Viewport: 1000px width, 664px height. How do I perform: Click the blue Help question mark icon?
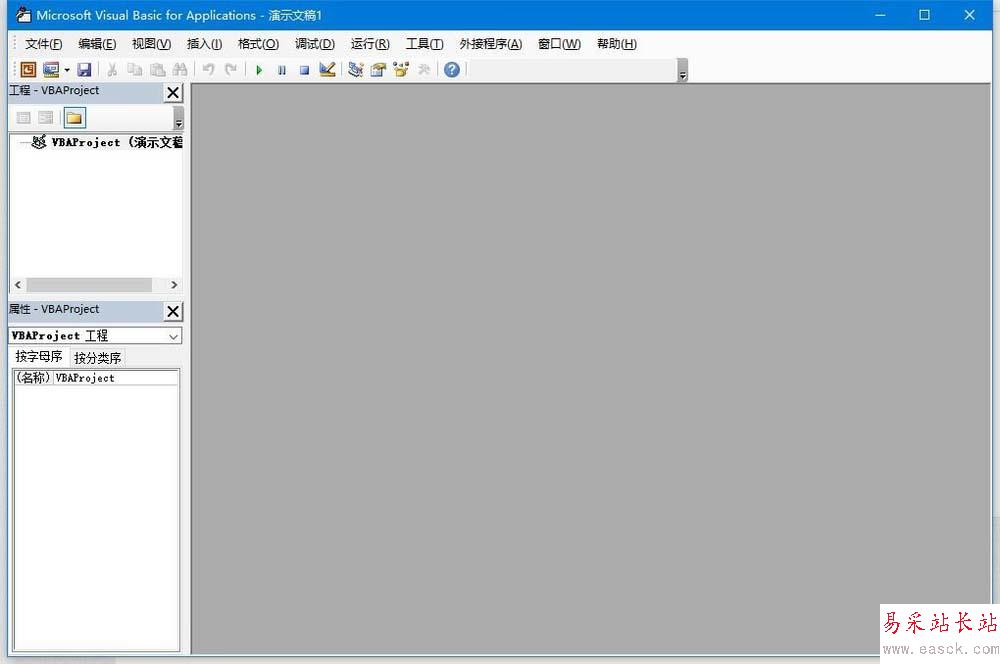coord(452,70)
